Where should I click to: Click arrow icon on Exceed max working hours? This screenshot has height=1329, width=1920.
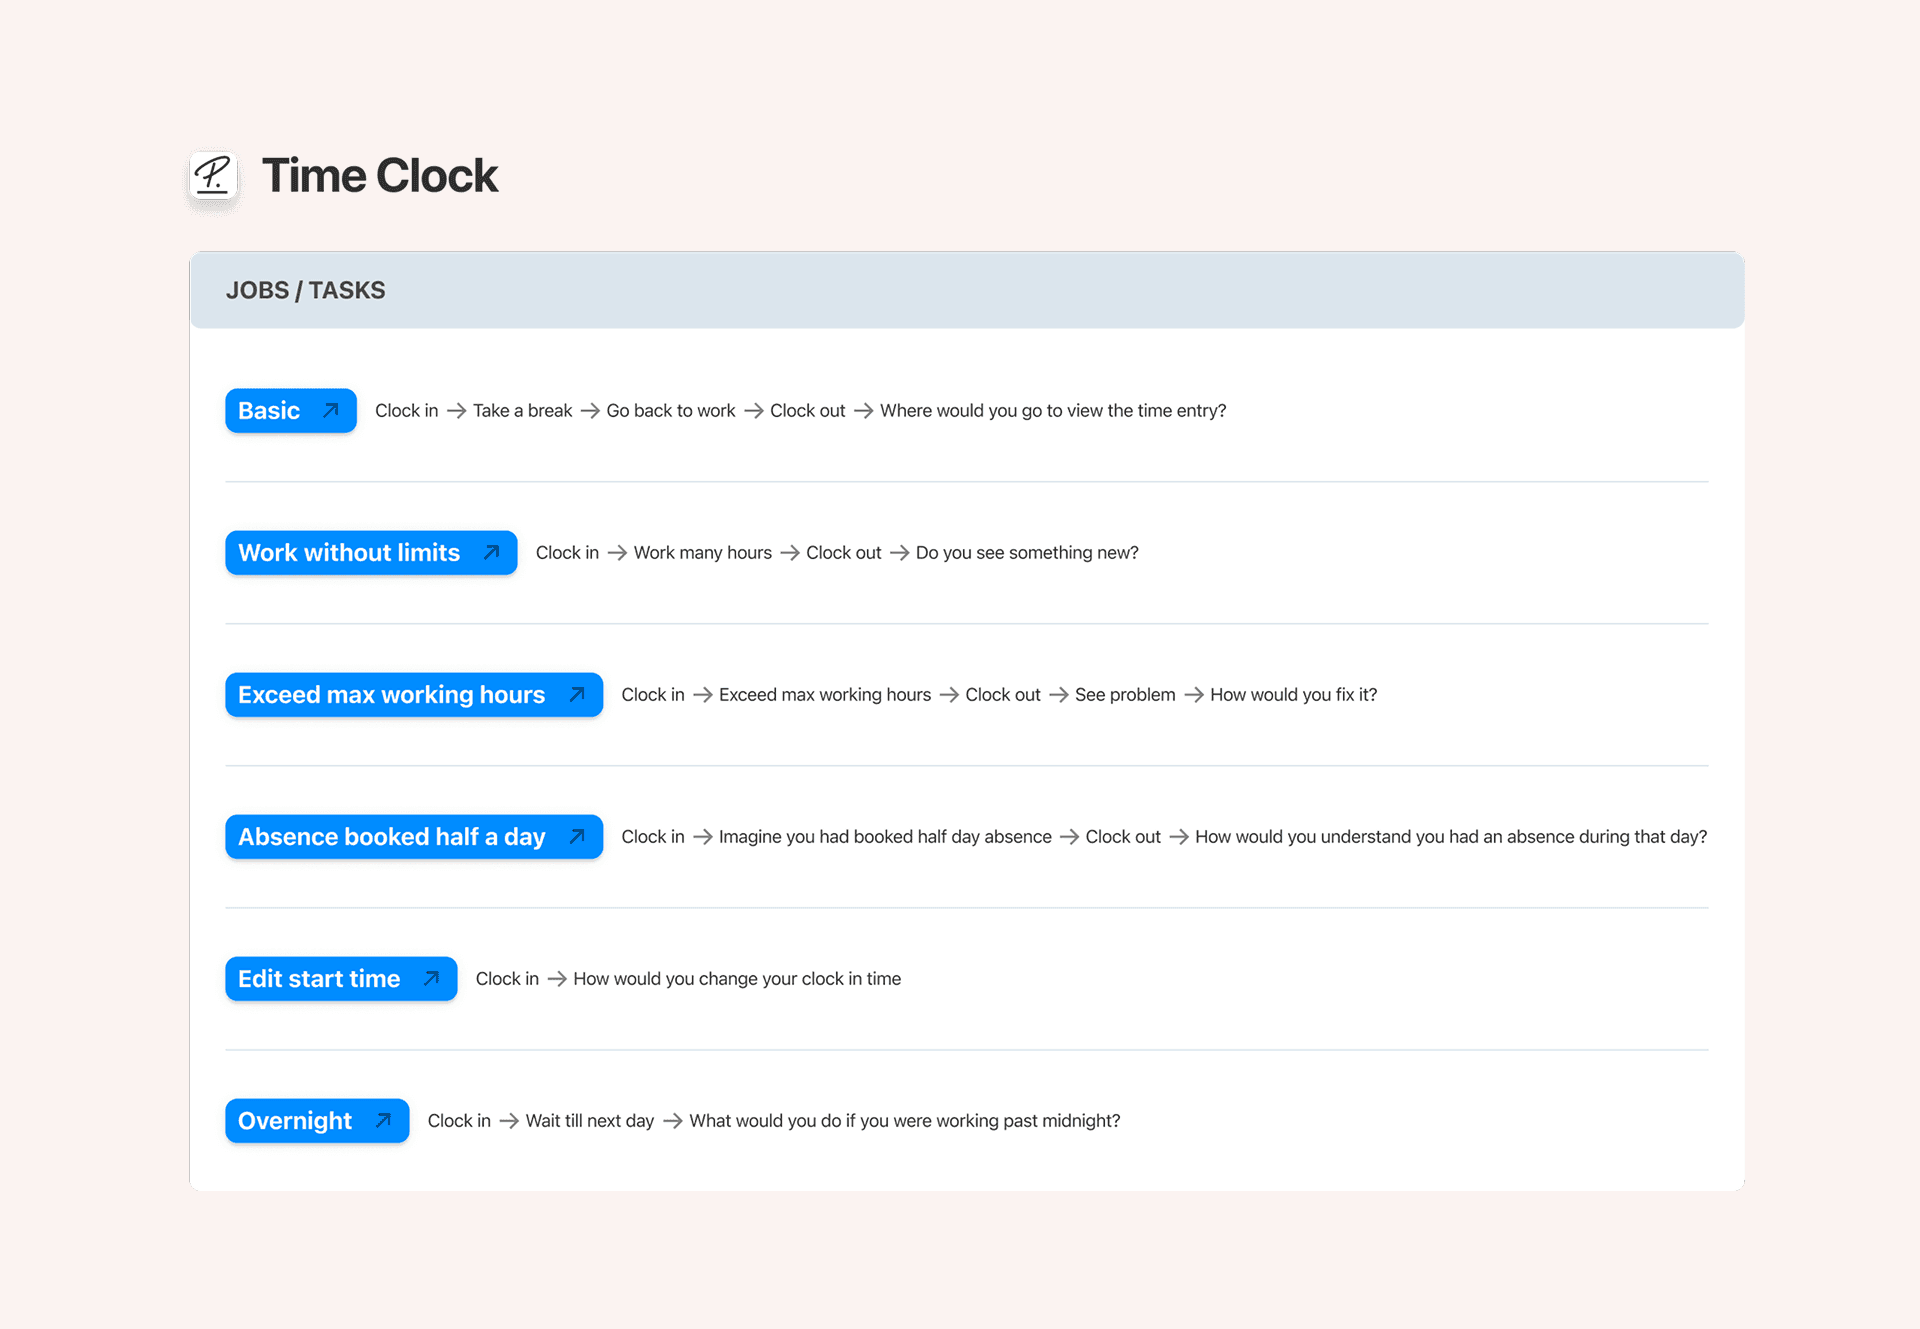577,695
